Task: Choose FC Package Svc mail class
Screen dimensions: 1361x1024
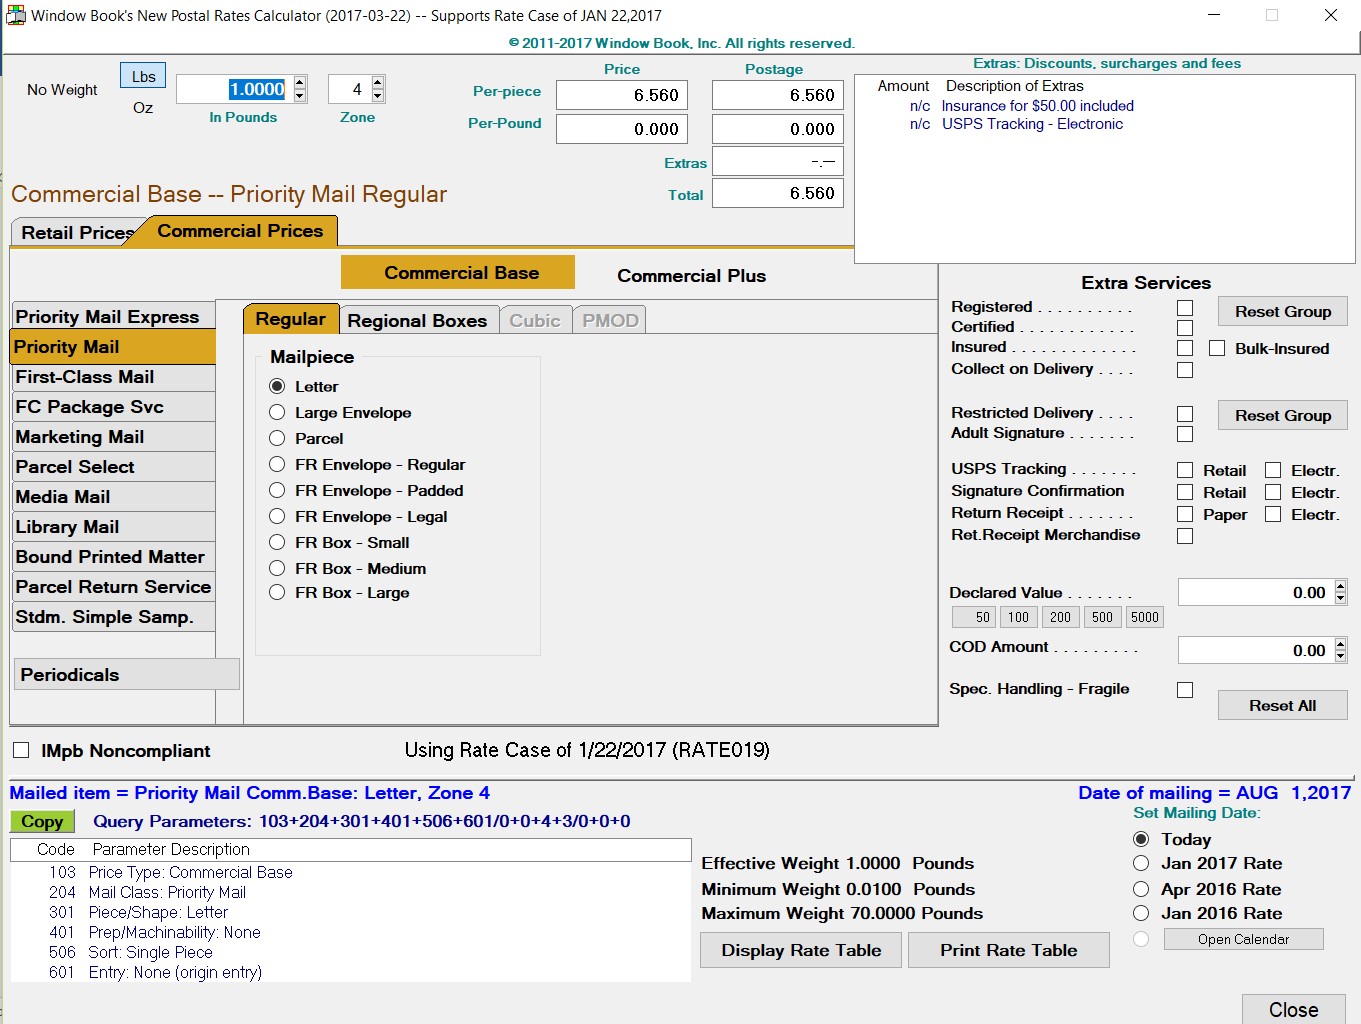Action: (112, 406)
